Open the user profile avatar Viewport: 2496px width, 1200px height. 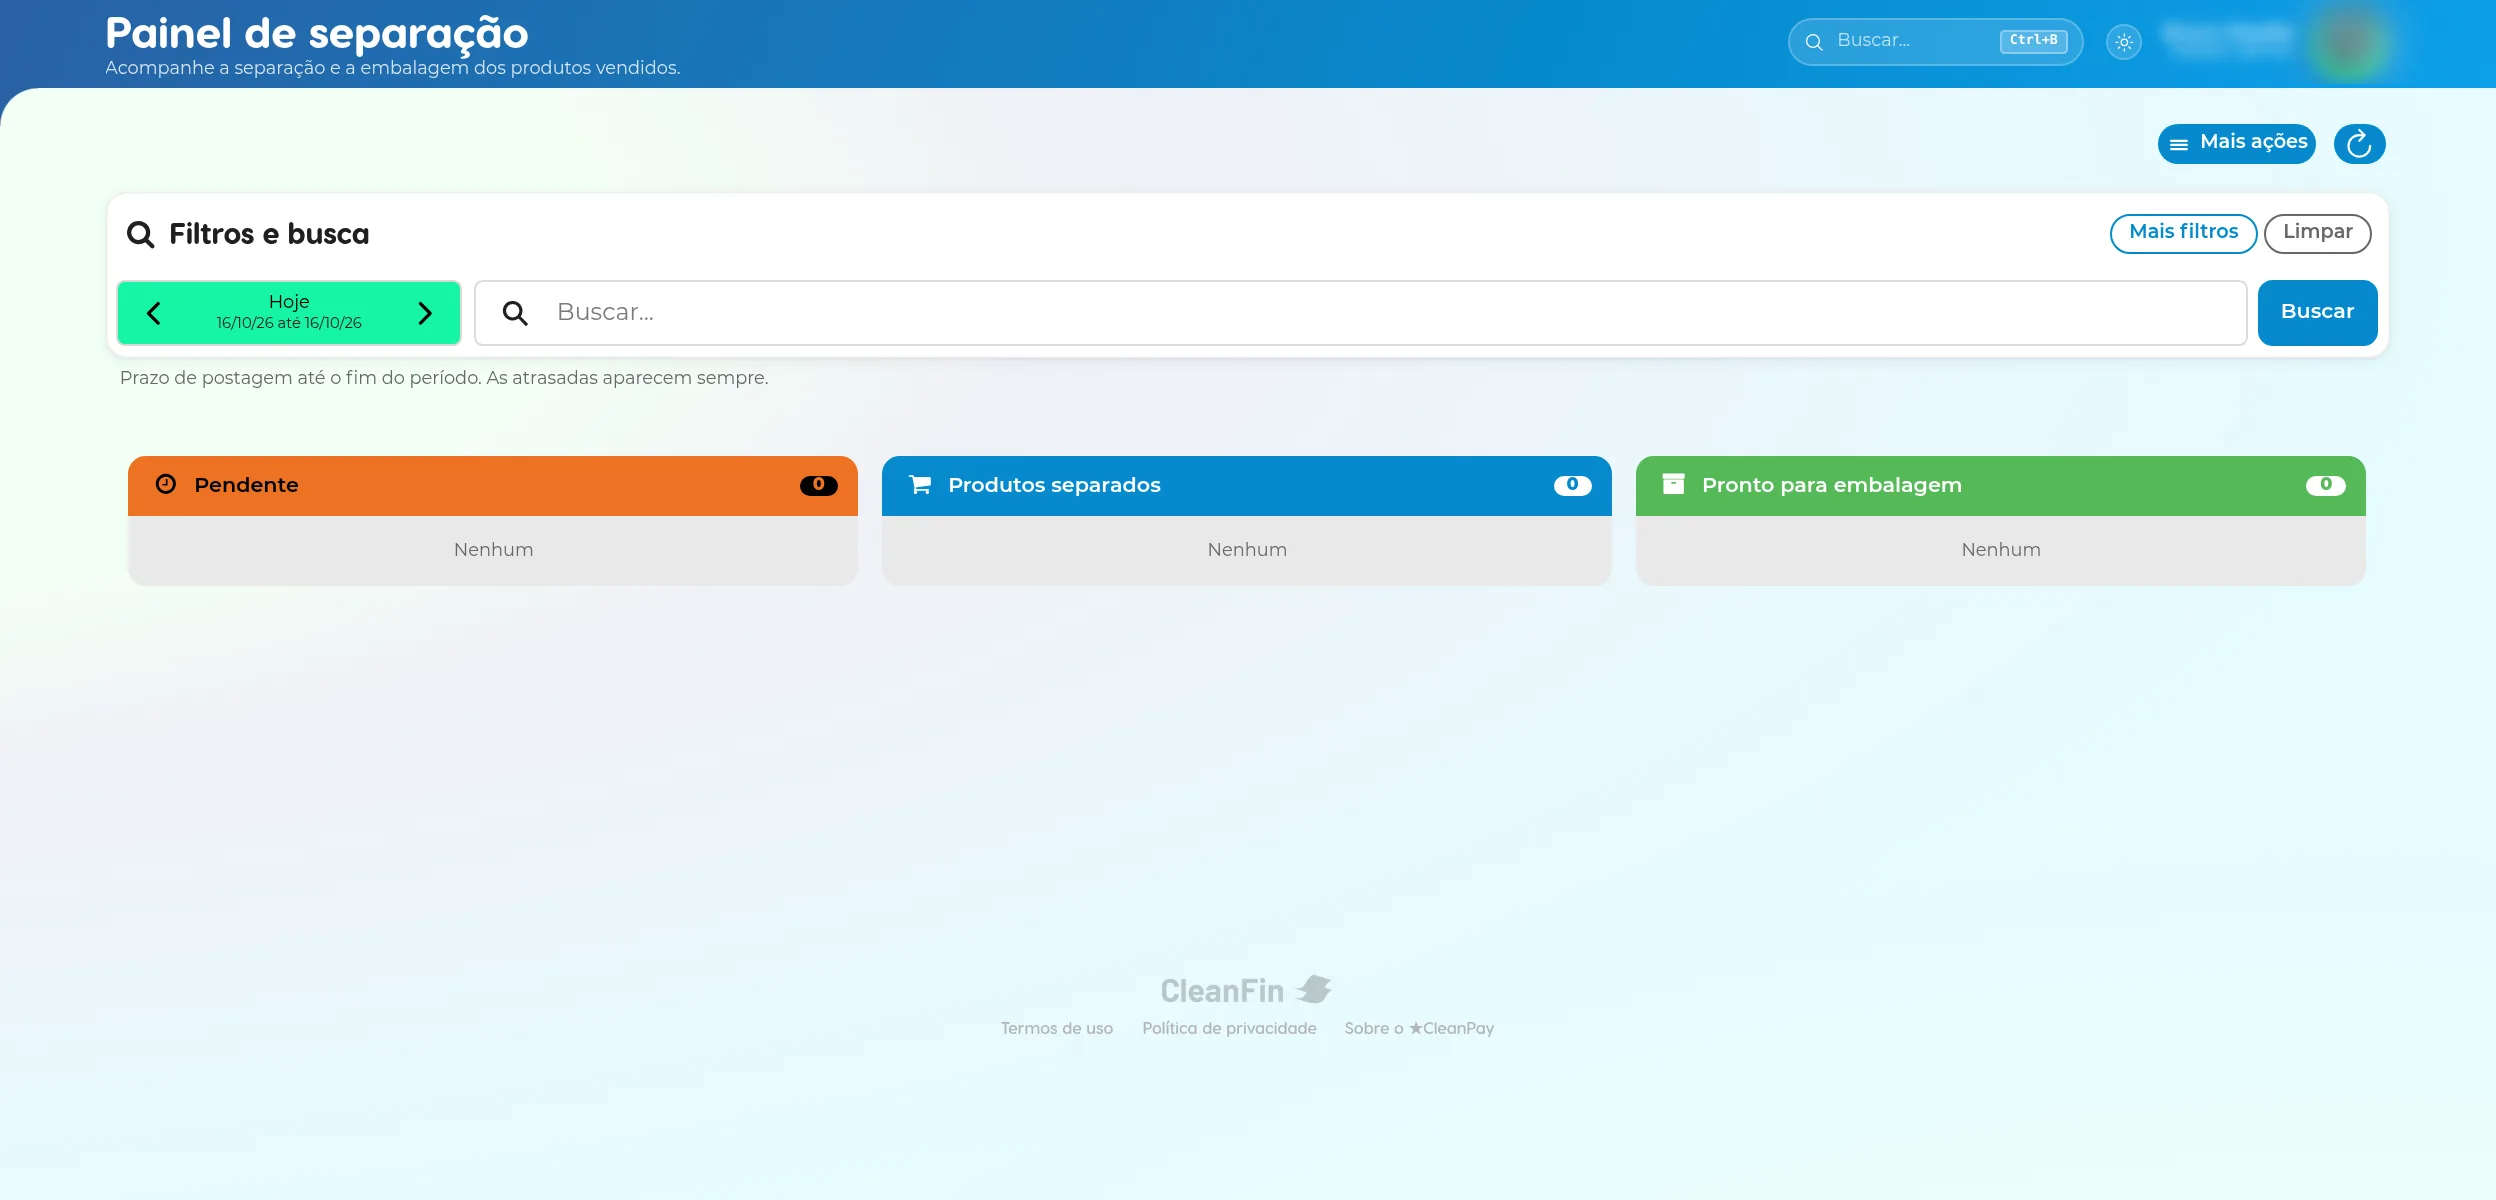click(2350, 42)
